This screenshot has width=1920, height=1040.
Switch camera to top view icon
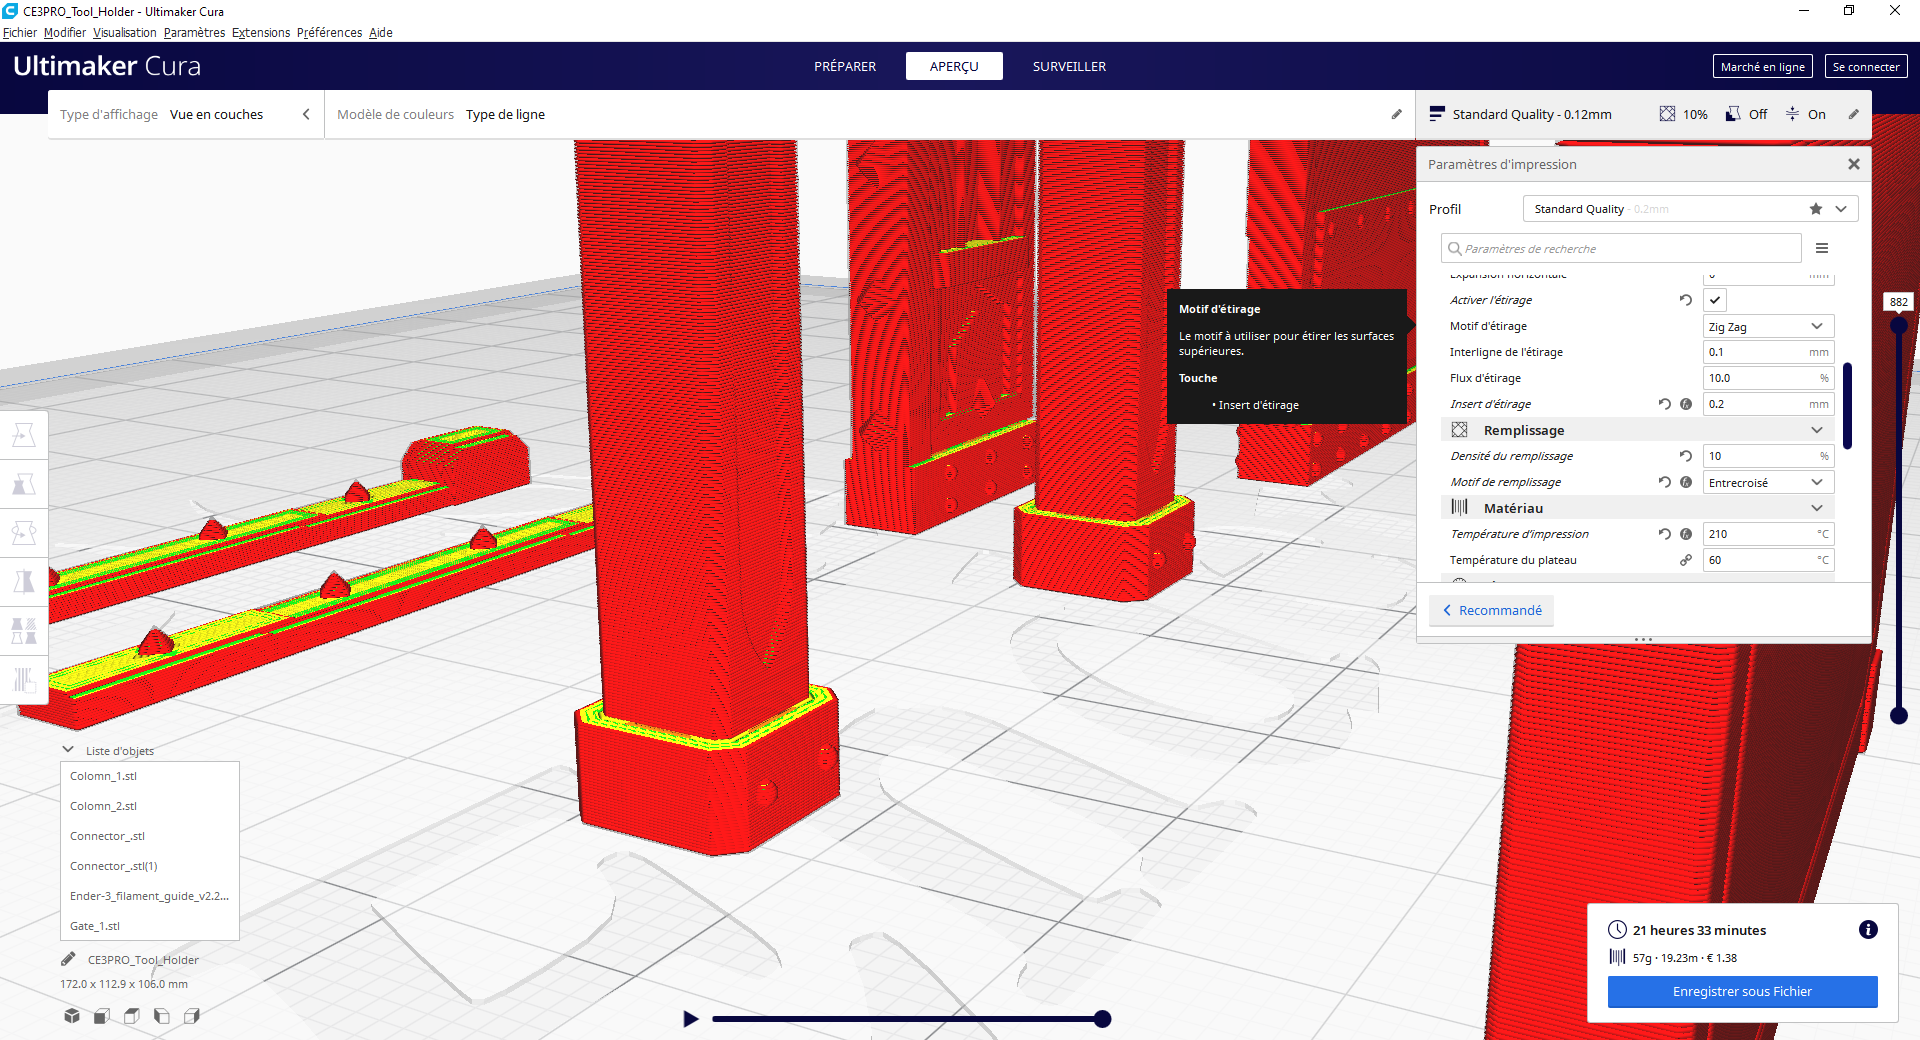(132, 1016)
